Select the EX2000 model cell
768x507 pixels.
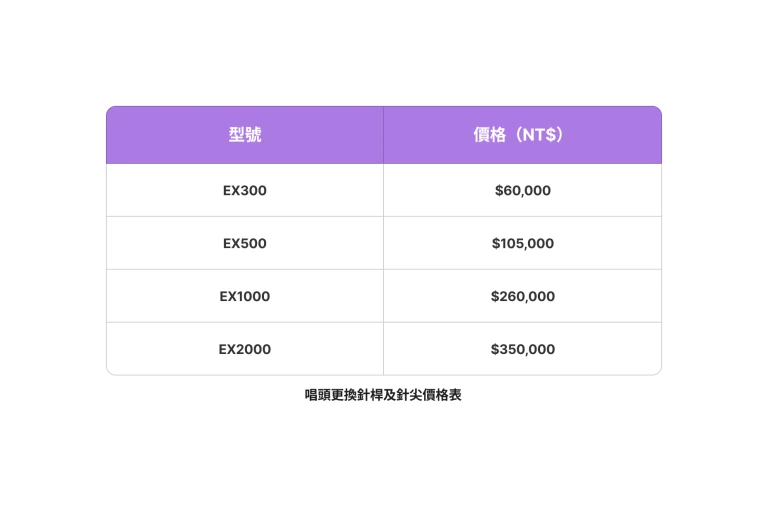coord(245,349)
